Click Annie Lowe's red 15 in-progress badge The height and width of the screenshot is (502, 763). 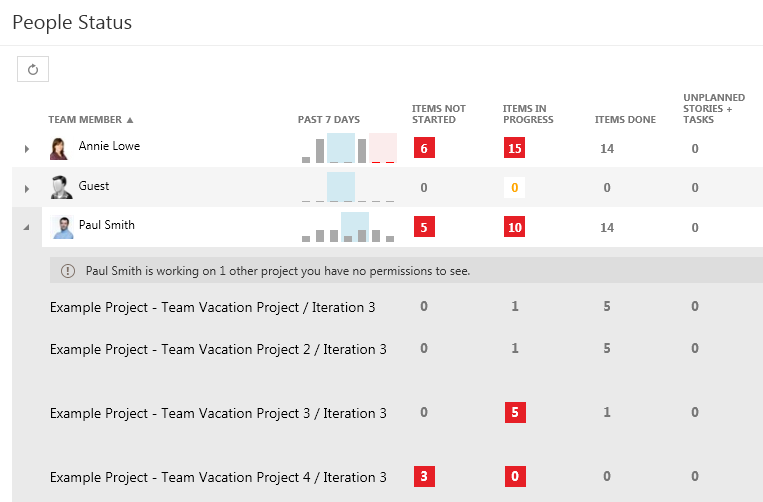[514, 148]
